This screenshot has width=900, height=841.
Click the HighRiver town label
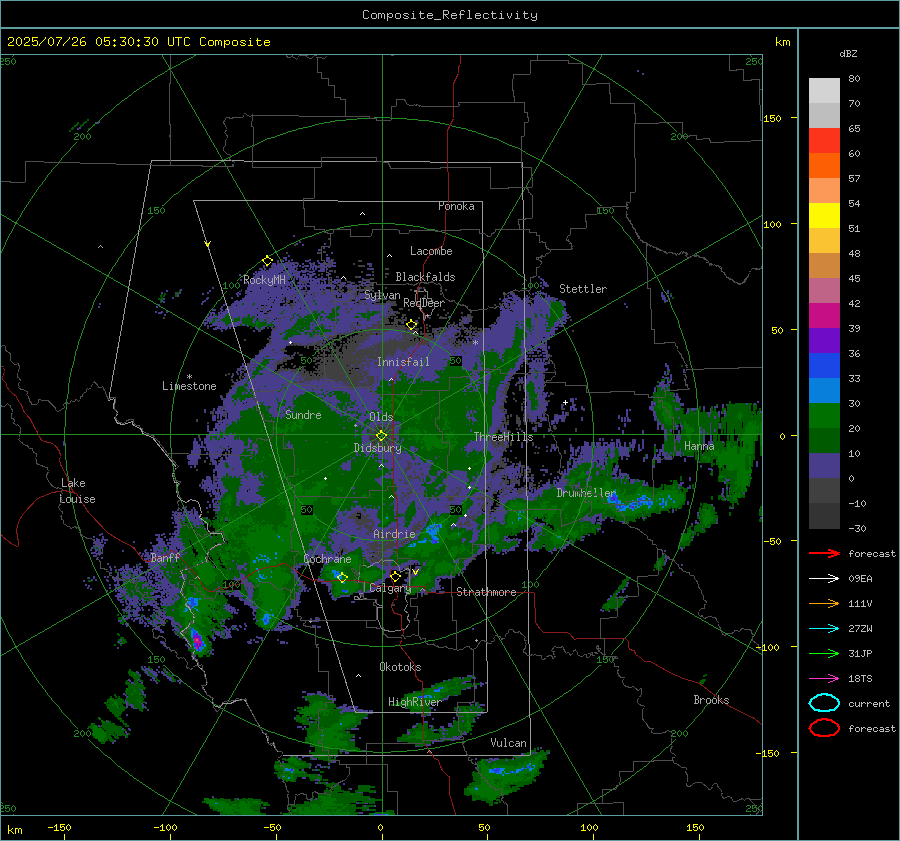pos(414,702)
